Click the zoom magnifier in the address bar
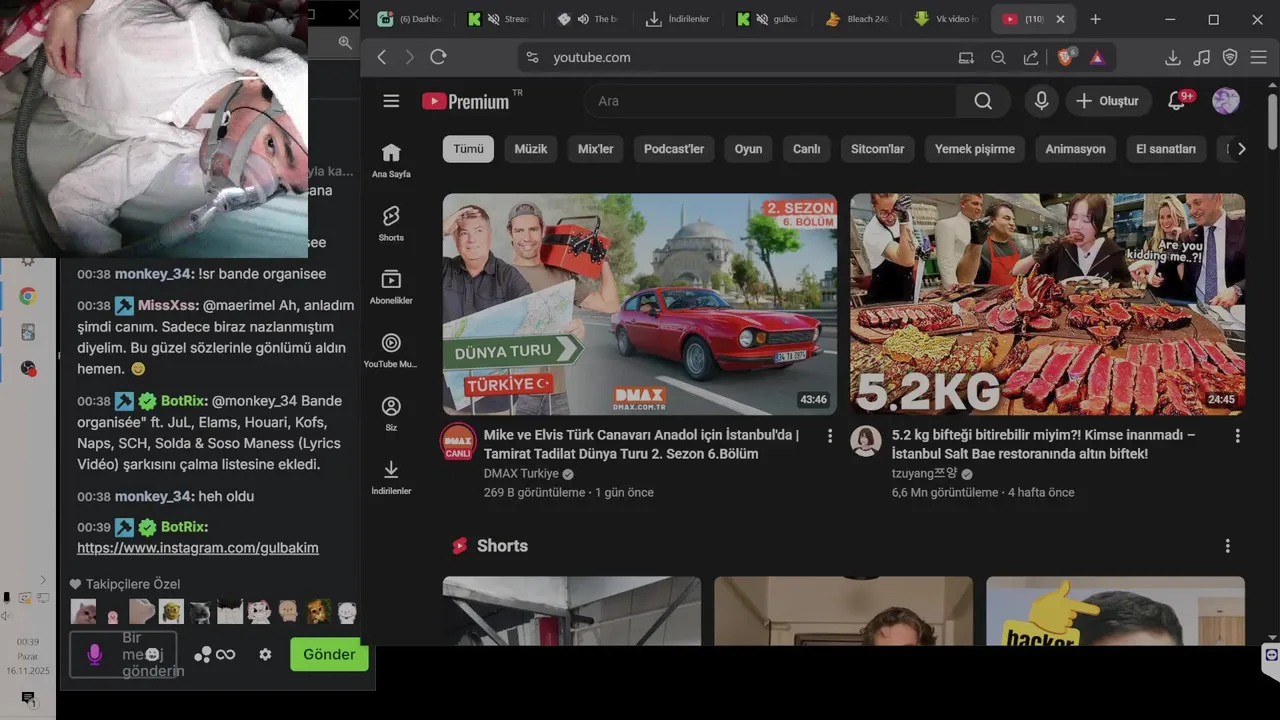The height and width of the screenshot is (720, 1280). click(x=998, y=57)
